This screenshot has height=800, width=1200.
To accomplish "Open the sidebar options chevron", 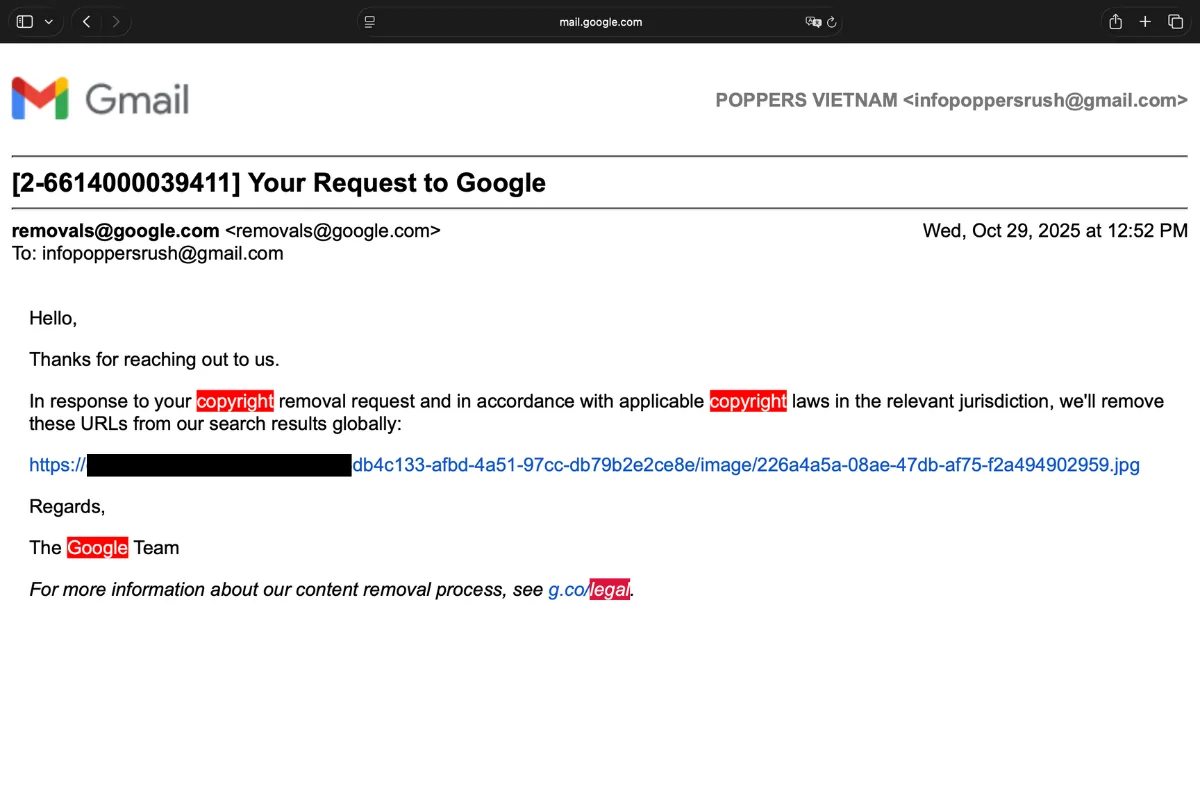I will click(x=46, y=21).
